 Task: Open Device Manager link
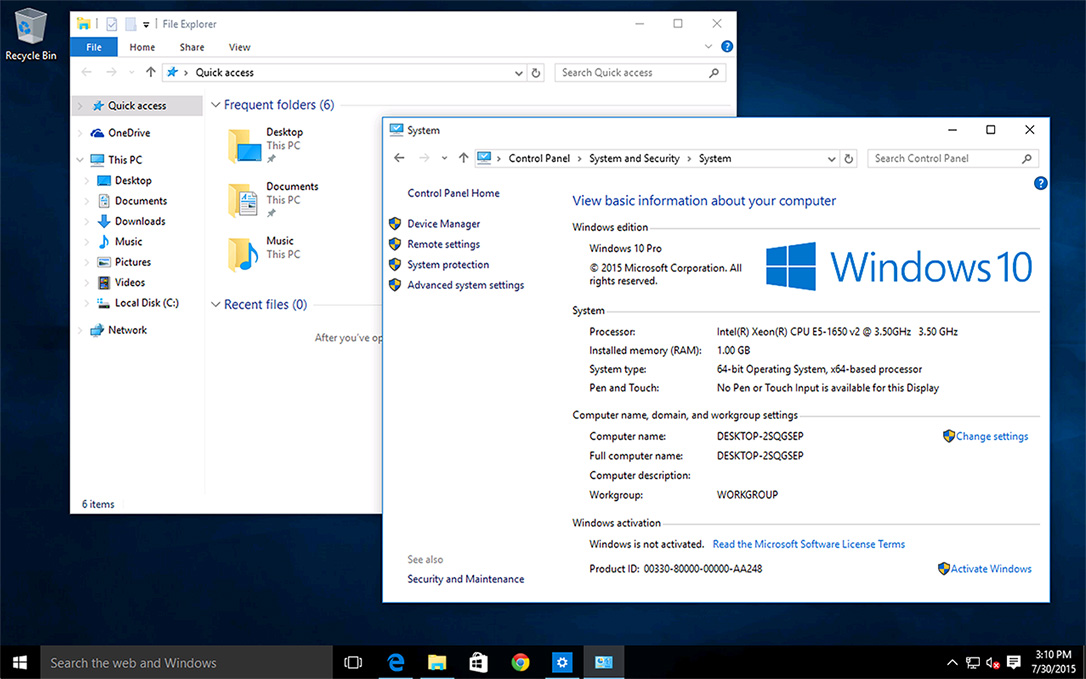point(443,224)
